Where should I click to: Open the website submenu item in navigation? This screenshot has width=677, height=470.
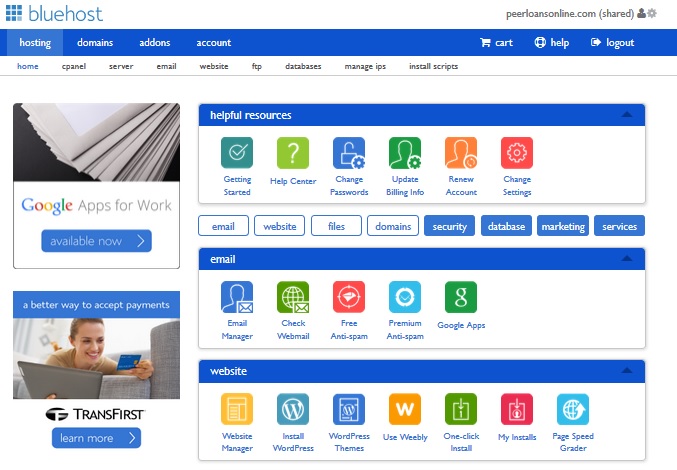click(214, 66)
